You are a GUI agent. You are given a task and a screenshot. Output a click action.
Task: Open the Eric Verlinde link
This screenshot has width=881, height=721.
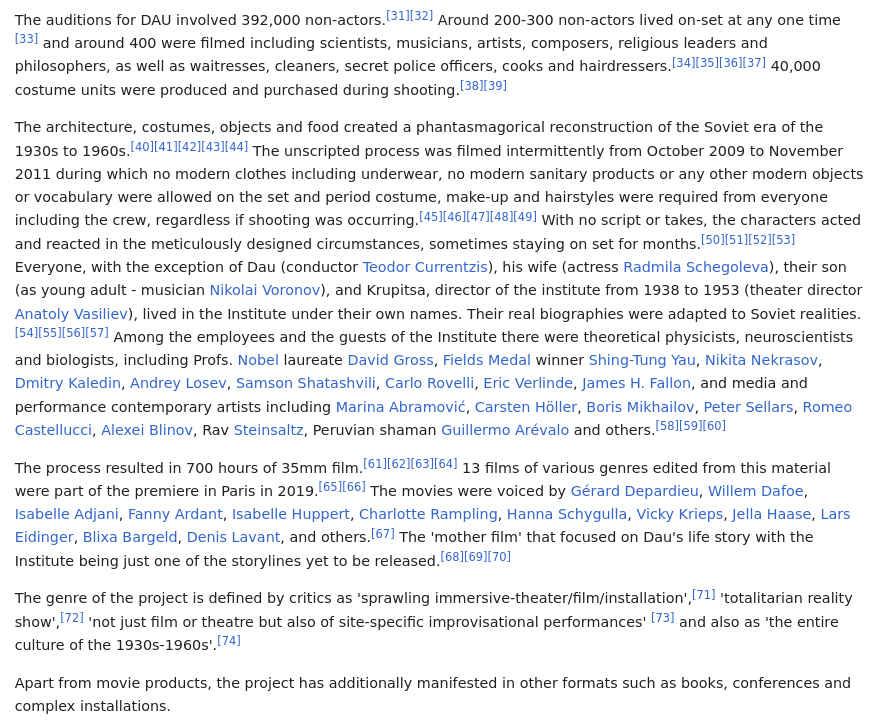pos(528,383)
